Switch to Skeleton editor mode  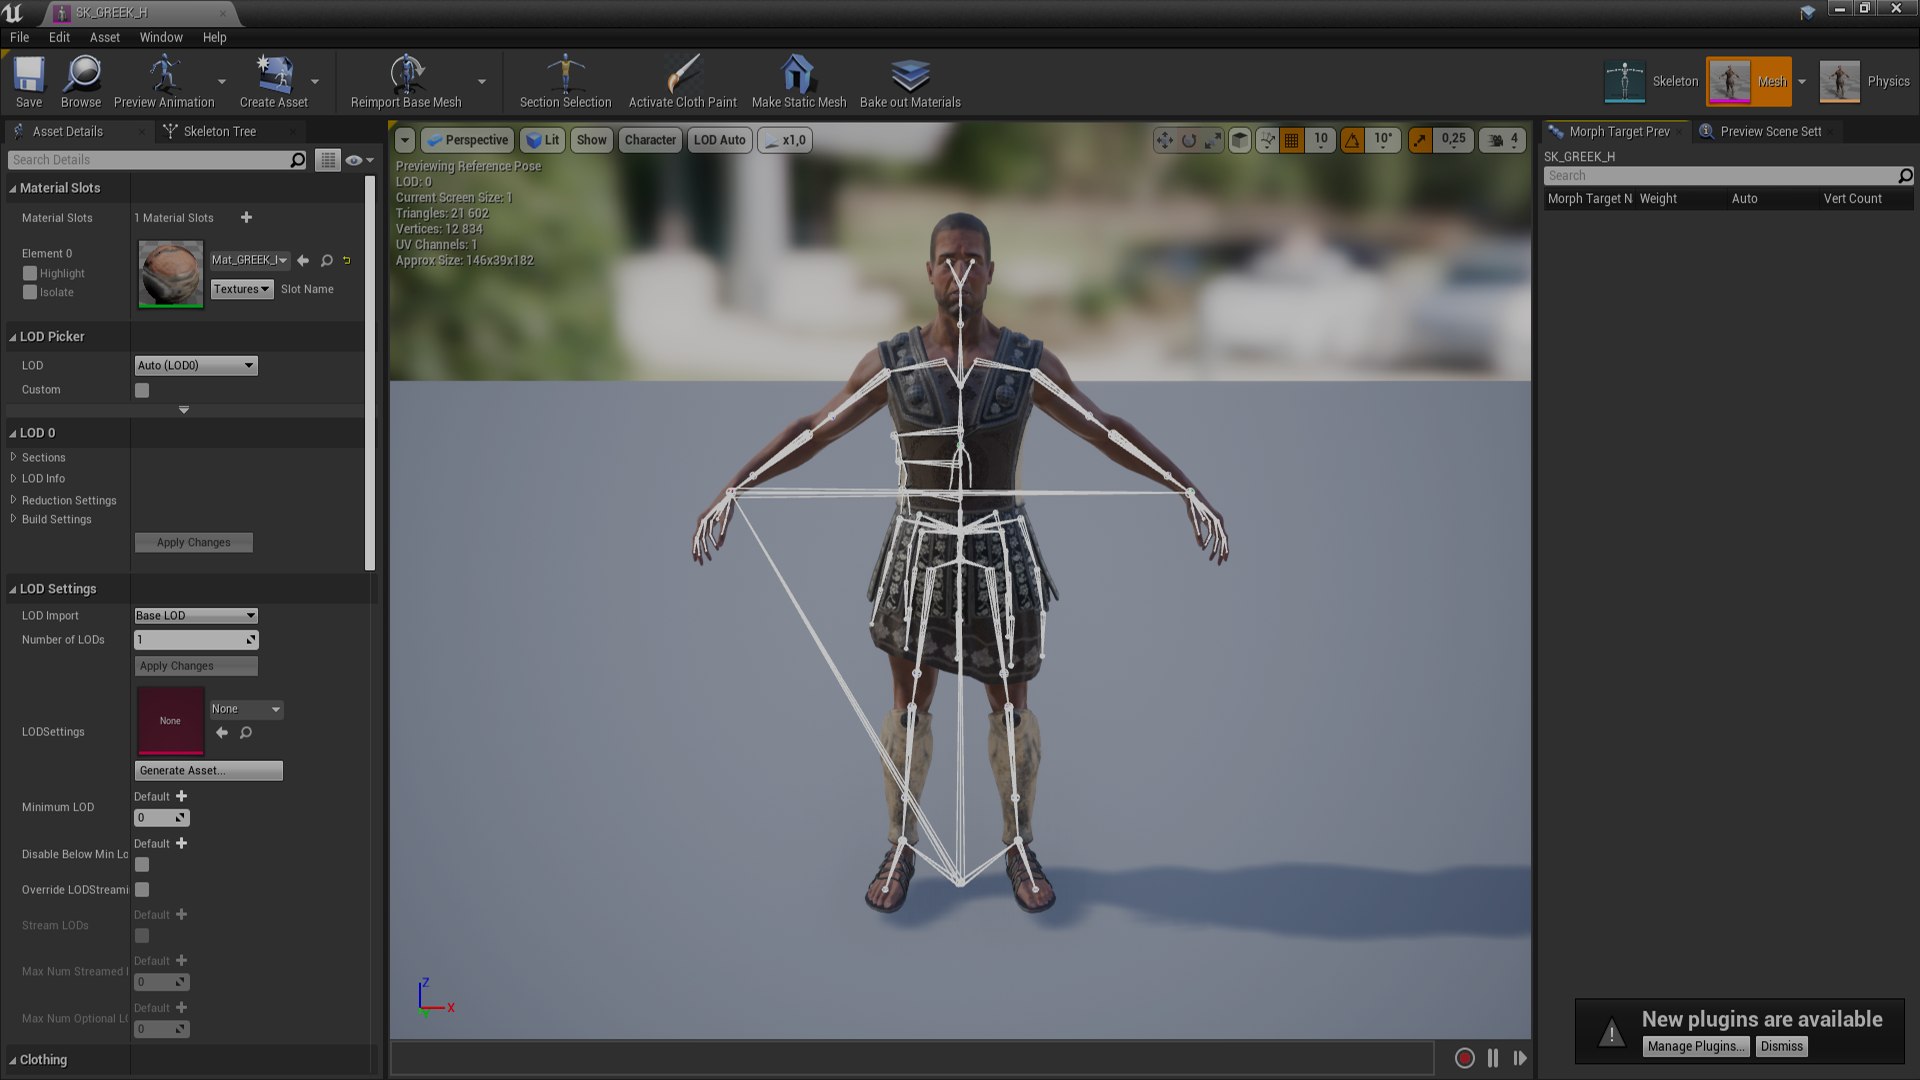tap(1651, 82)
